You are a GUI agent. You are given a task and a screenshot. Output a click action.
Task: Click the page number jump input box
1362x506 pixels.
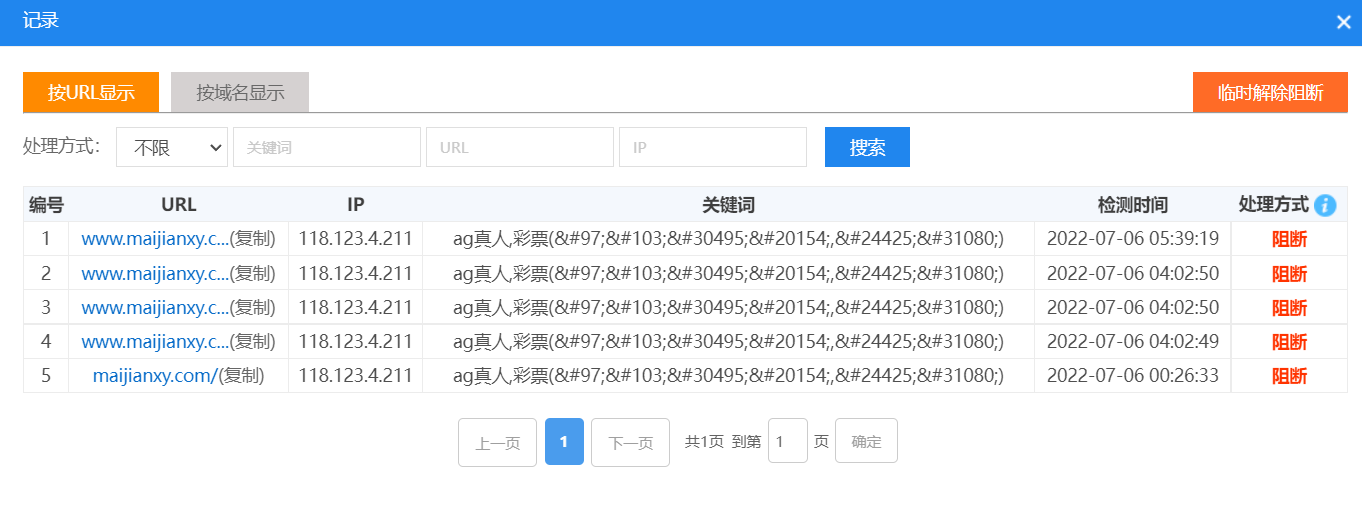click(787, 441)
